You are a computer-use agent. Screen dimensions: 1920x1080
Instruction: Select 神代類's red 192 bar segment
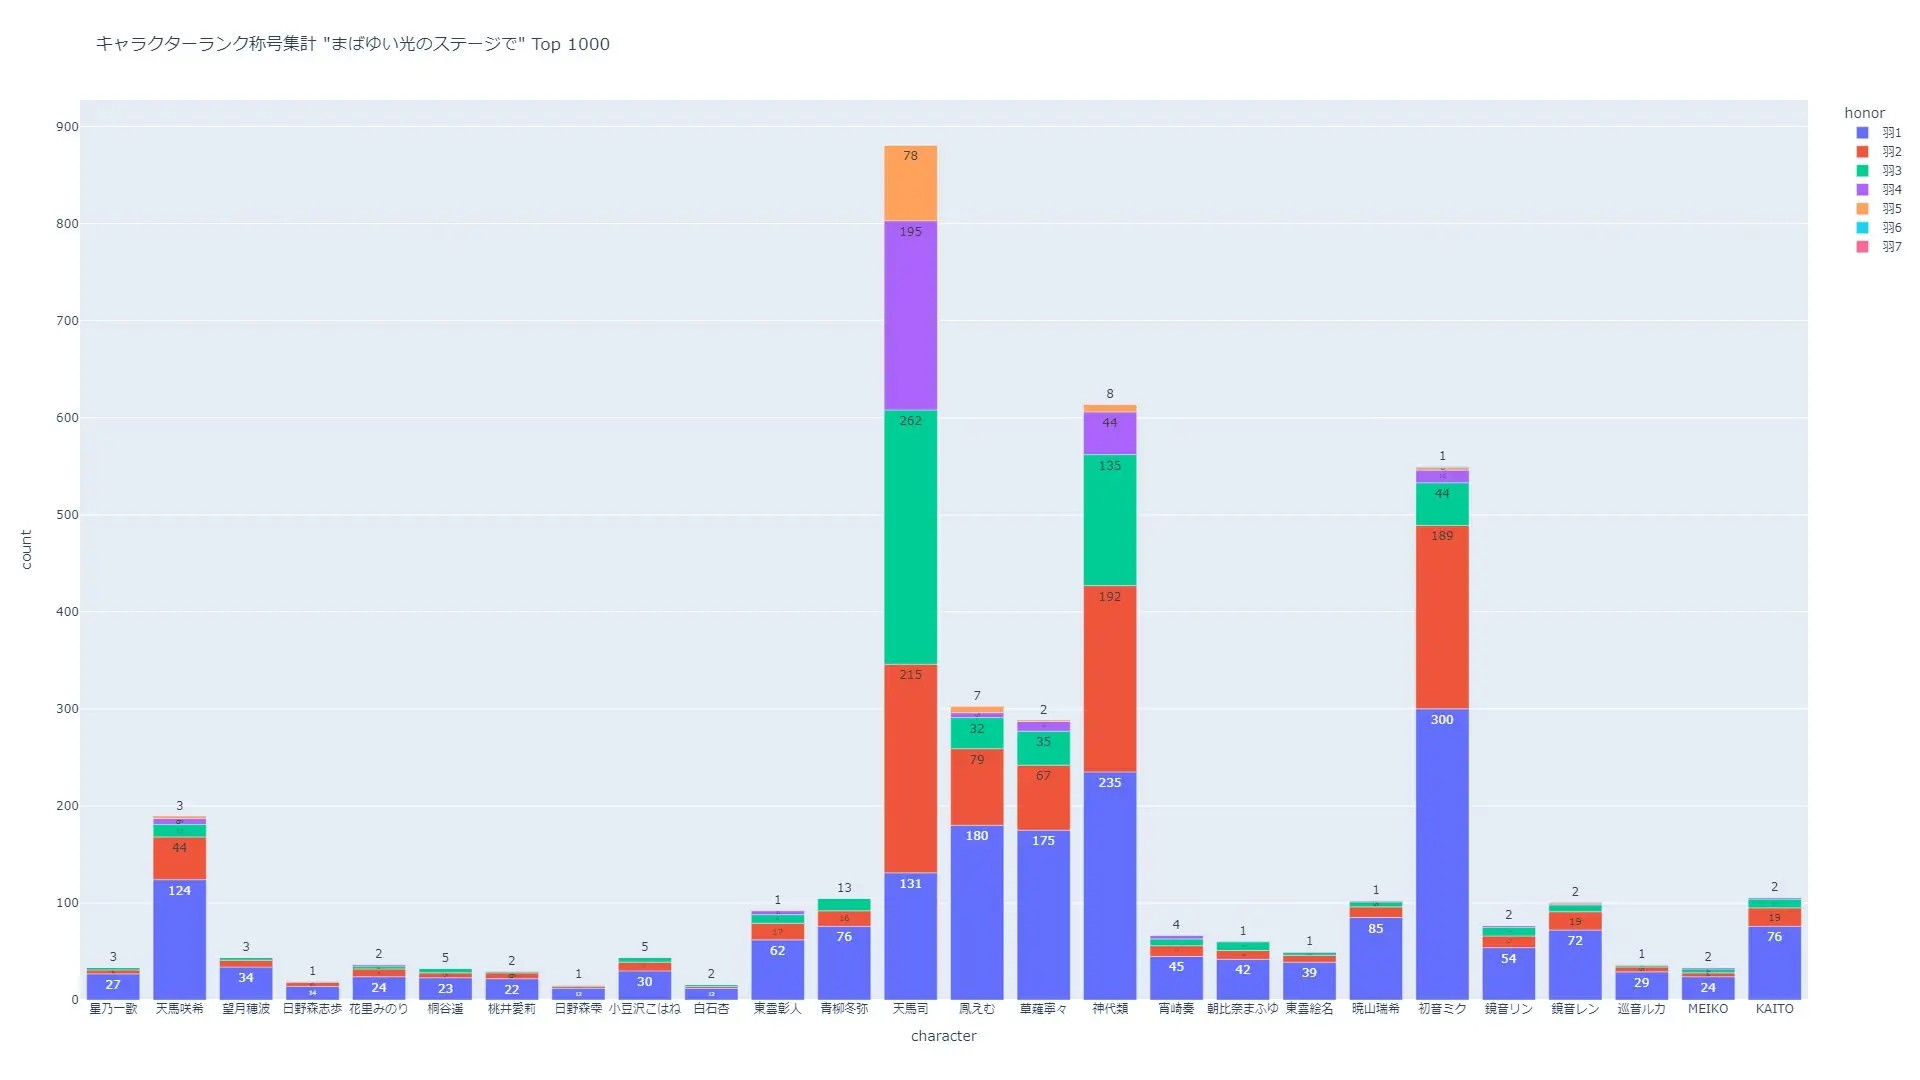pyautogui.click(x=1109, y=680)
